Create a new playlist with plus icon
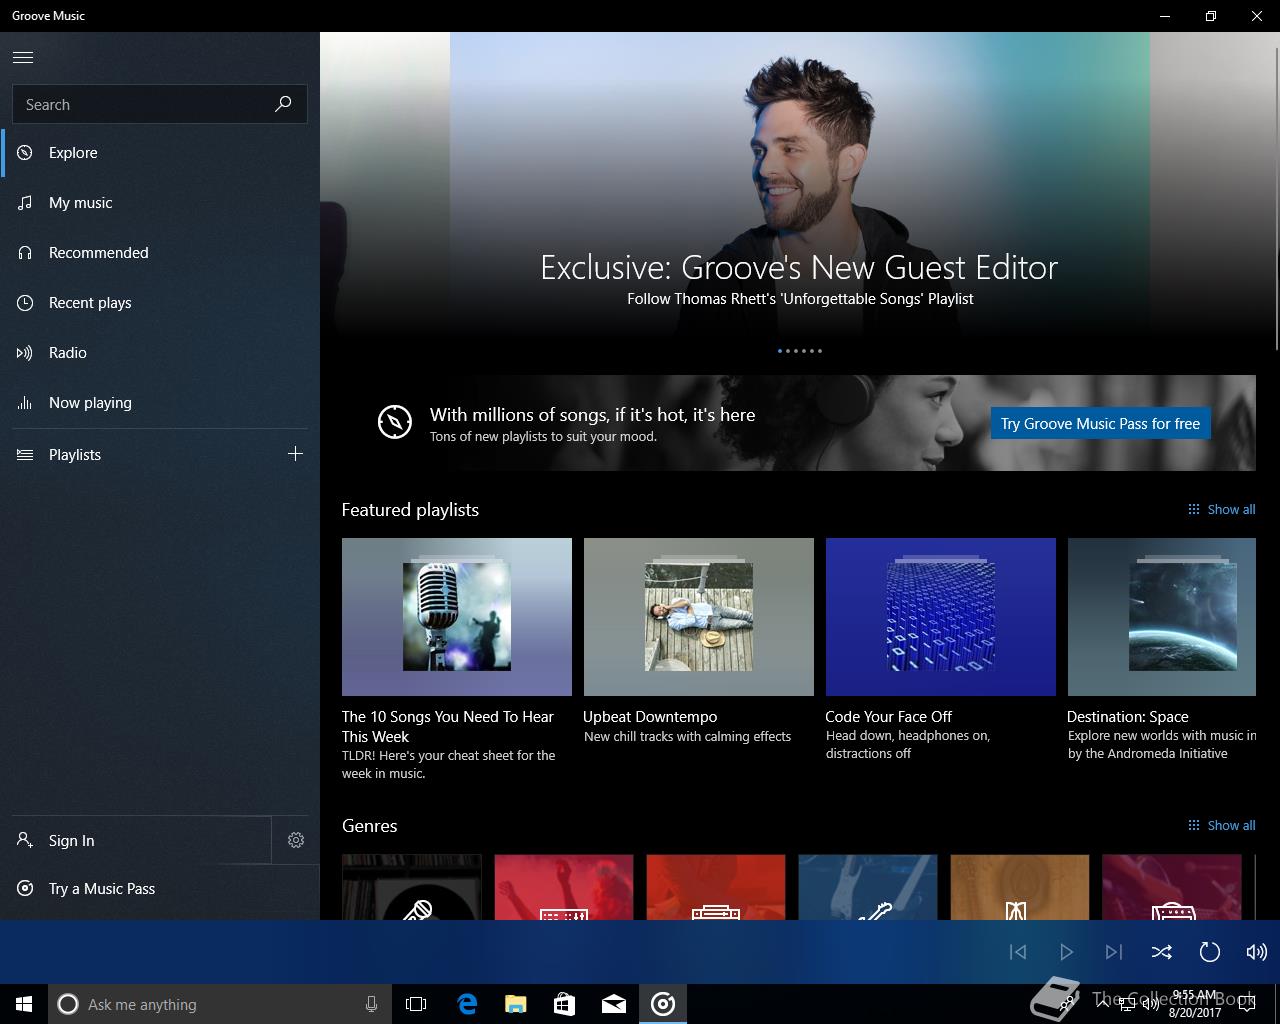1280x1024 pixels. [x=295, y=454]
